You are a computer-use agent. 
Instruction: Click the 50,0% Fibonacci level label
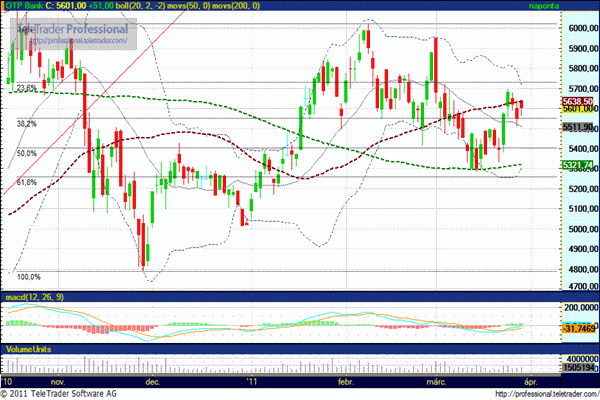click(x=27, y=153)
